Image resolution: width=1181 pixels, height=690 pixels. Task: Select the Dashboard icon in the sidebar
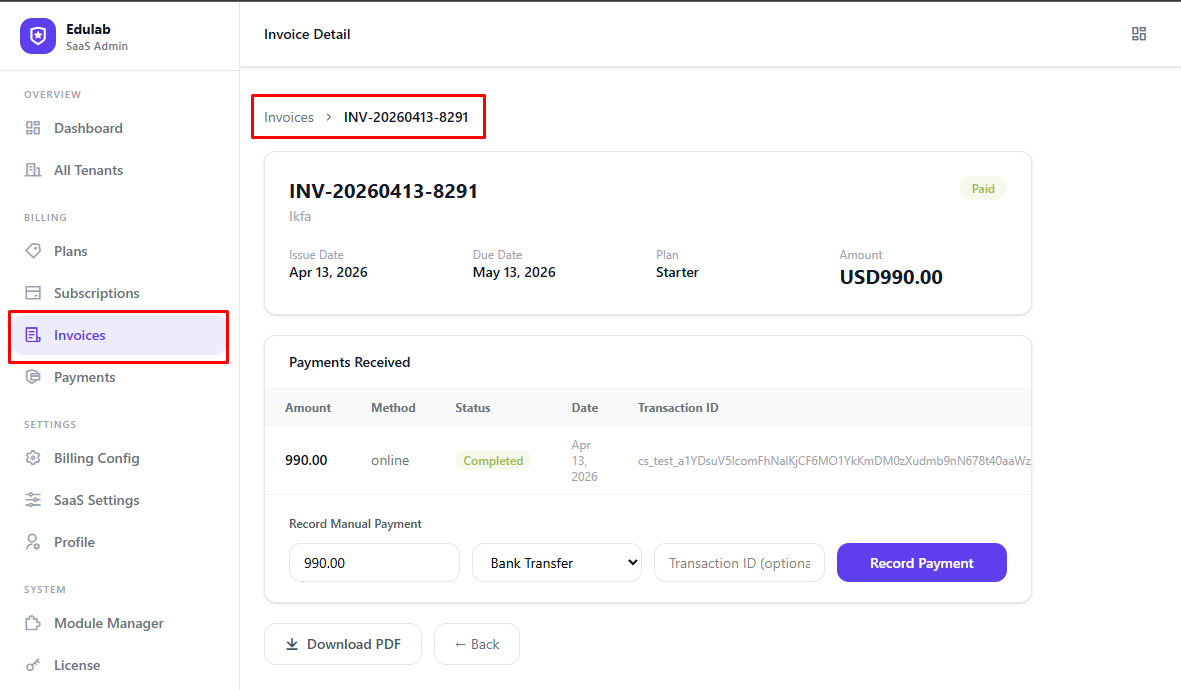pyautogui.click(x=35, y=128)
